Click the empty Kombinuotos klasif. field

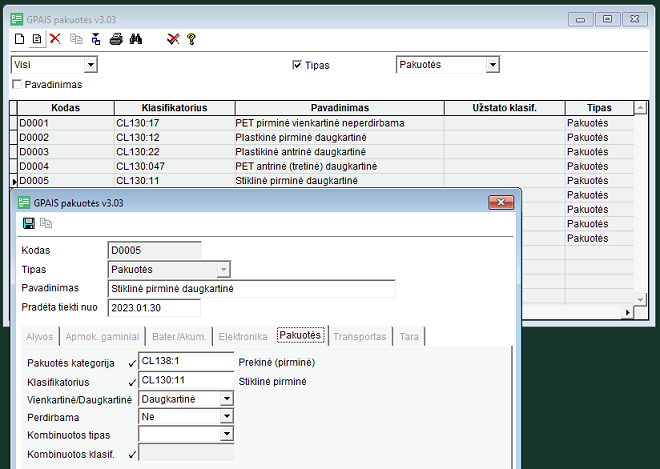point(186,453)
